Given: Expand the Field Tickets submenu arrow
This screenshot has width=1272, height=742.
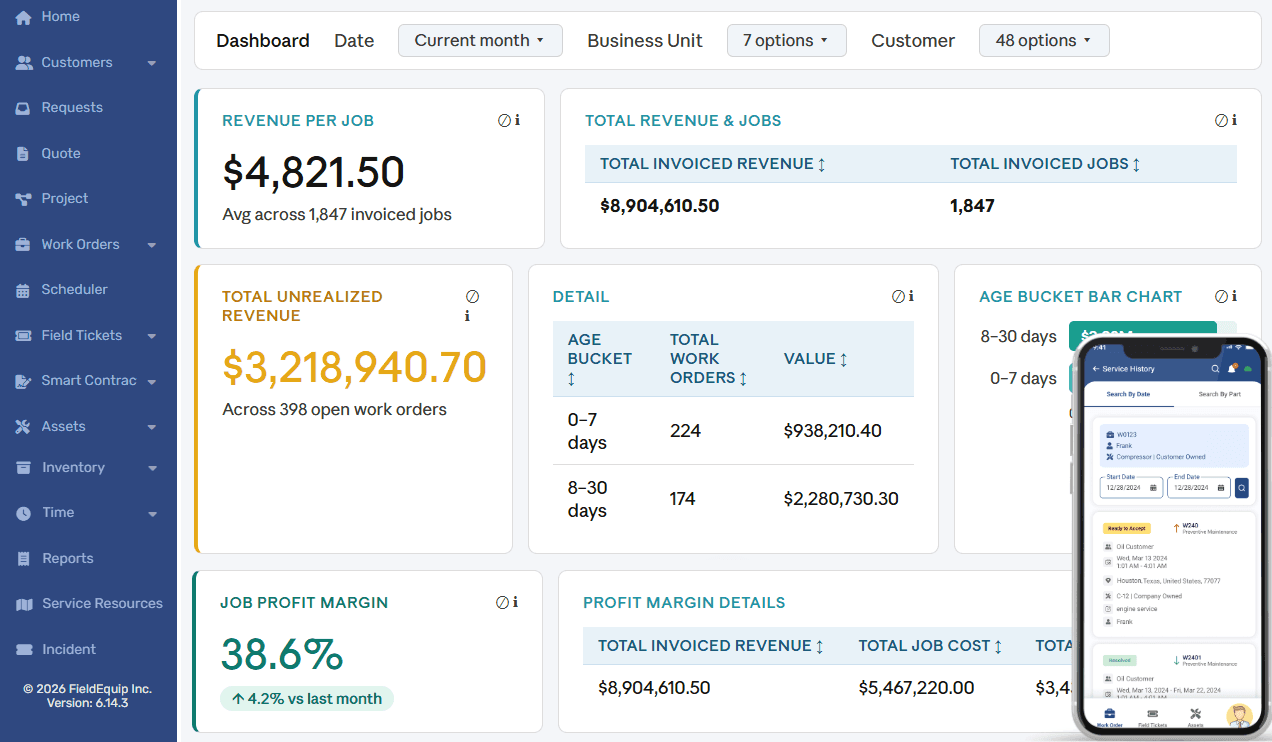Looking at the screenshot, I should click(152, 336).
